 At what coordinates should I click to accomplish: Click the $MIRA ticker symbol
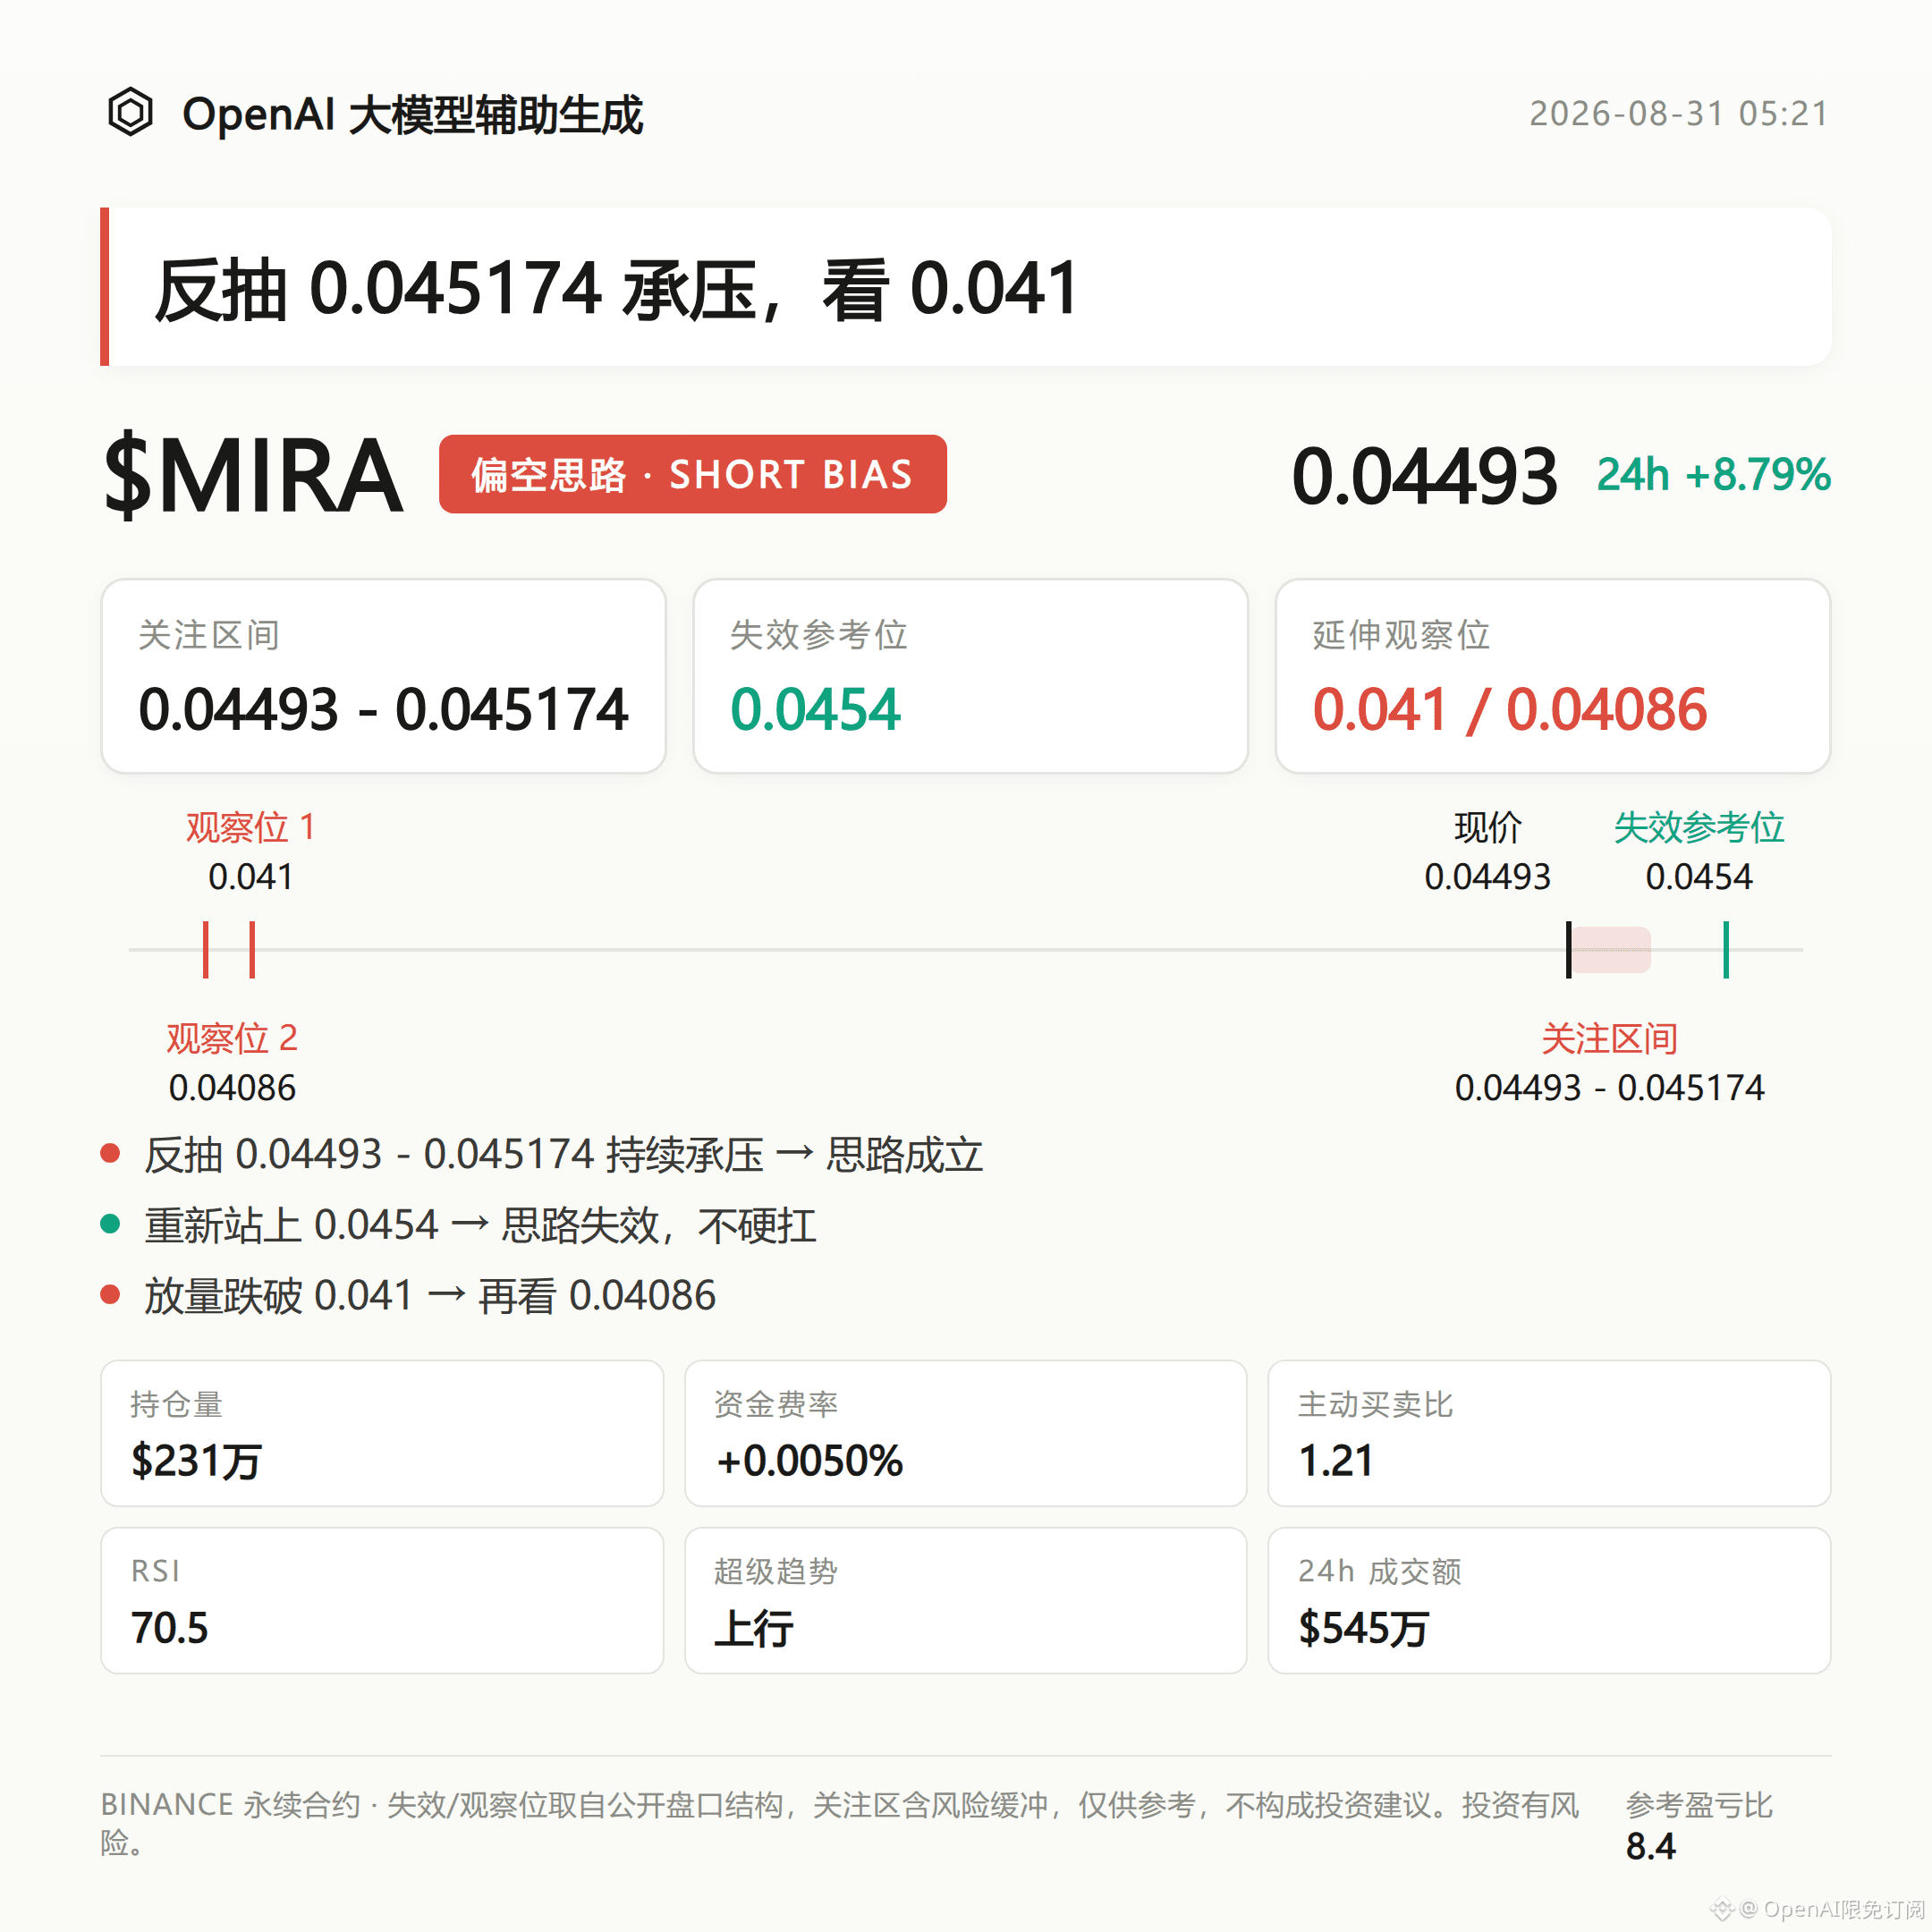(x=253, y=475)
